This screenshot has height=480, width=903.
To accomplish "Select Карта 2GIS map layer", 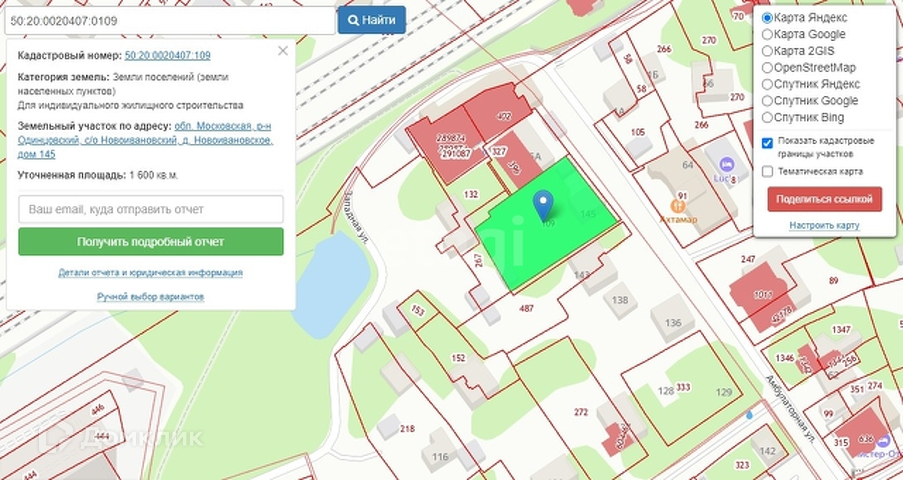I will point(767,51).
